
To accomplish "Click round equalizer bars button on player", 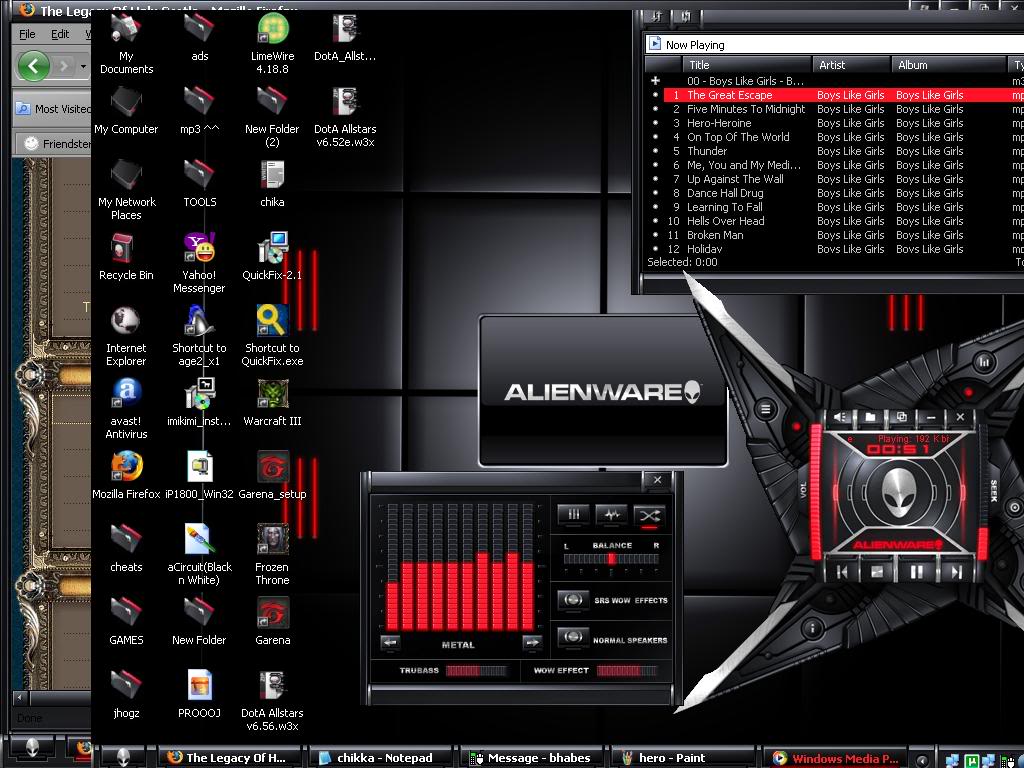I will click(x=984, y=361).
